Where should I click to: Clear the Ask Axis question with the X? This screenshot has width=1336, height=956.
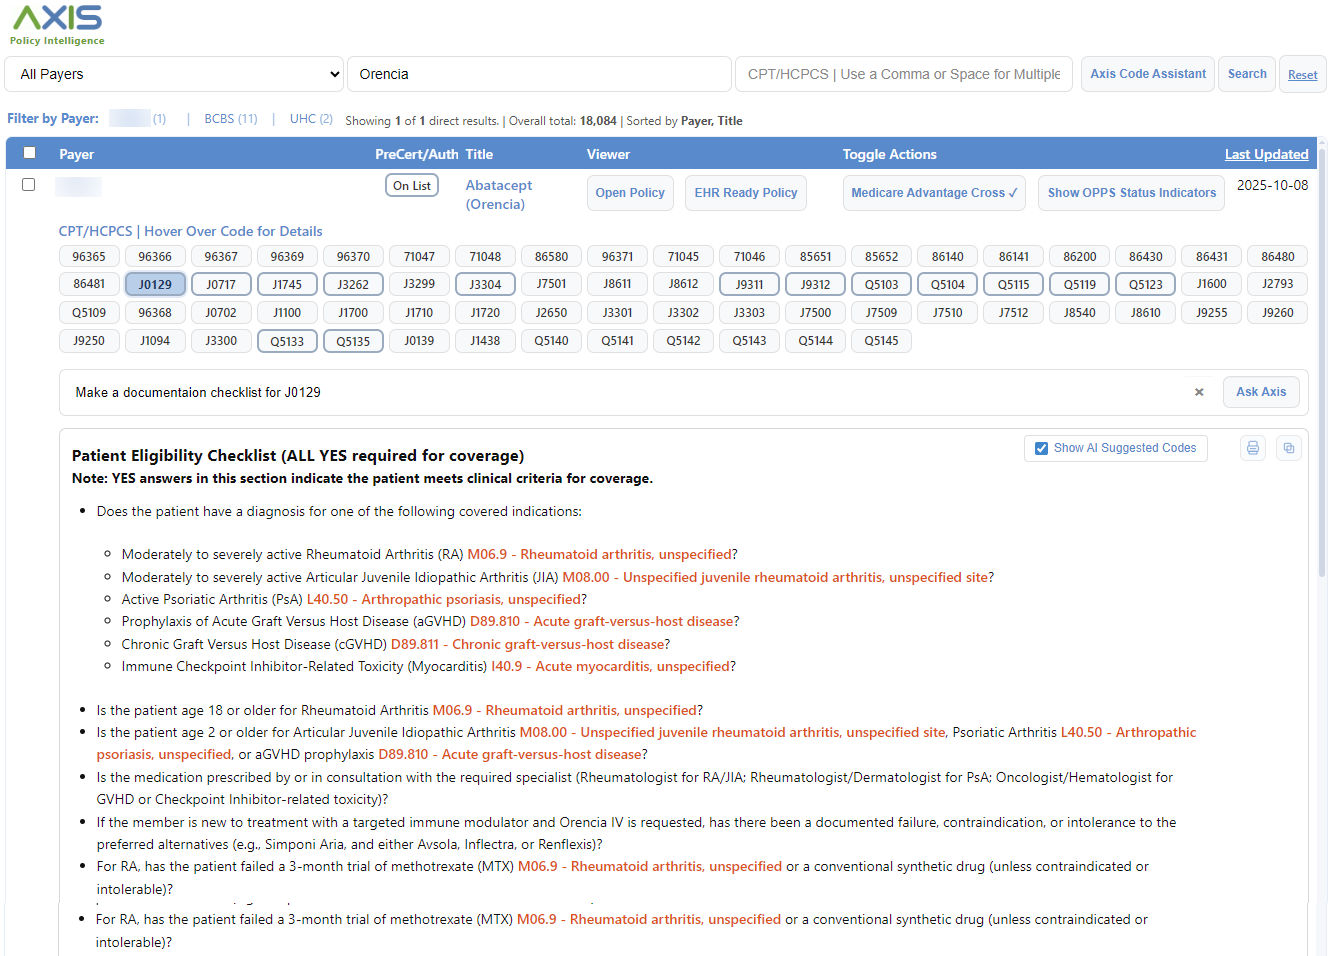pos(1198,392)
